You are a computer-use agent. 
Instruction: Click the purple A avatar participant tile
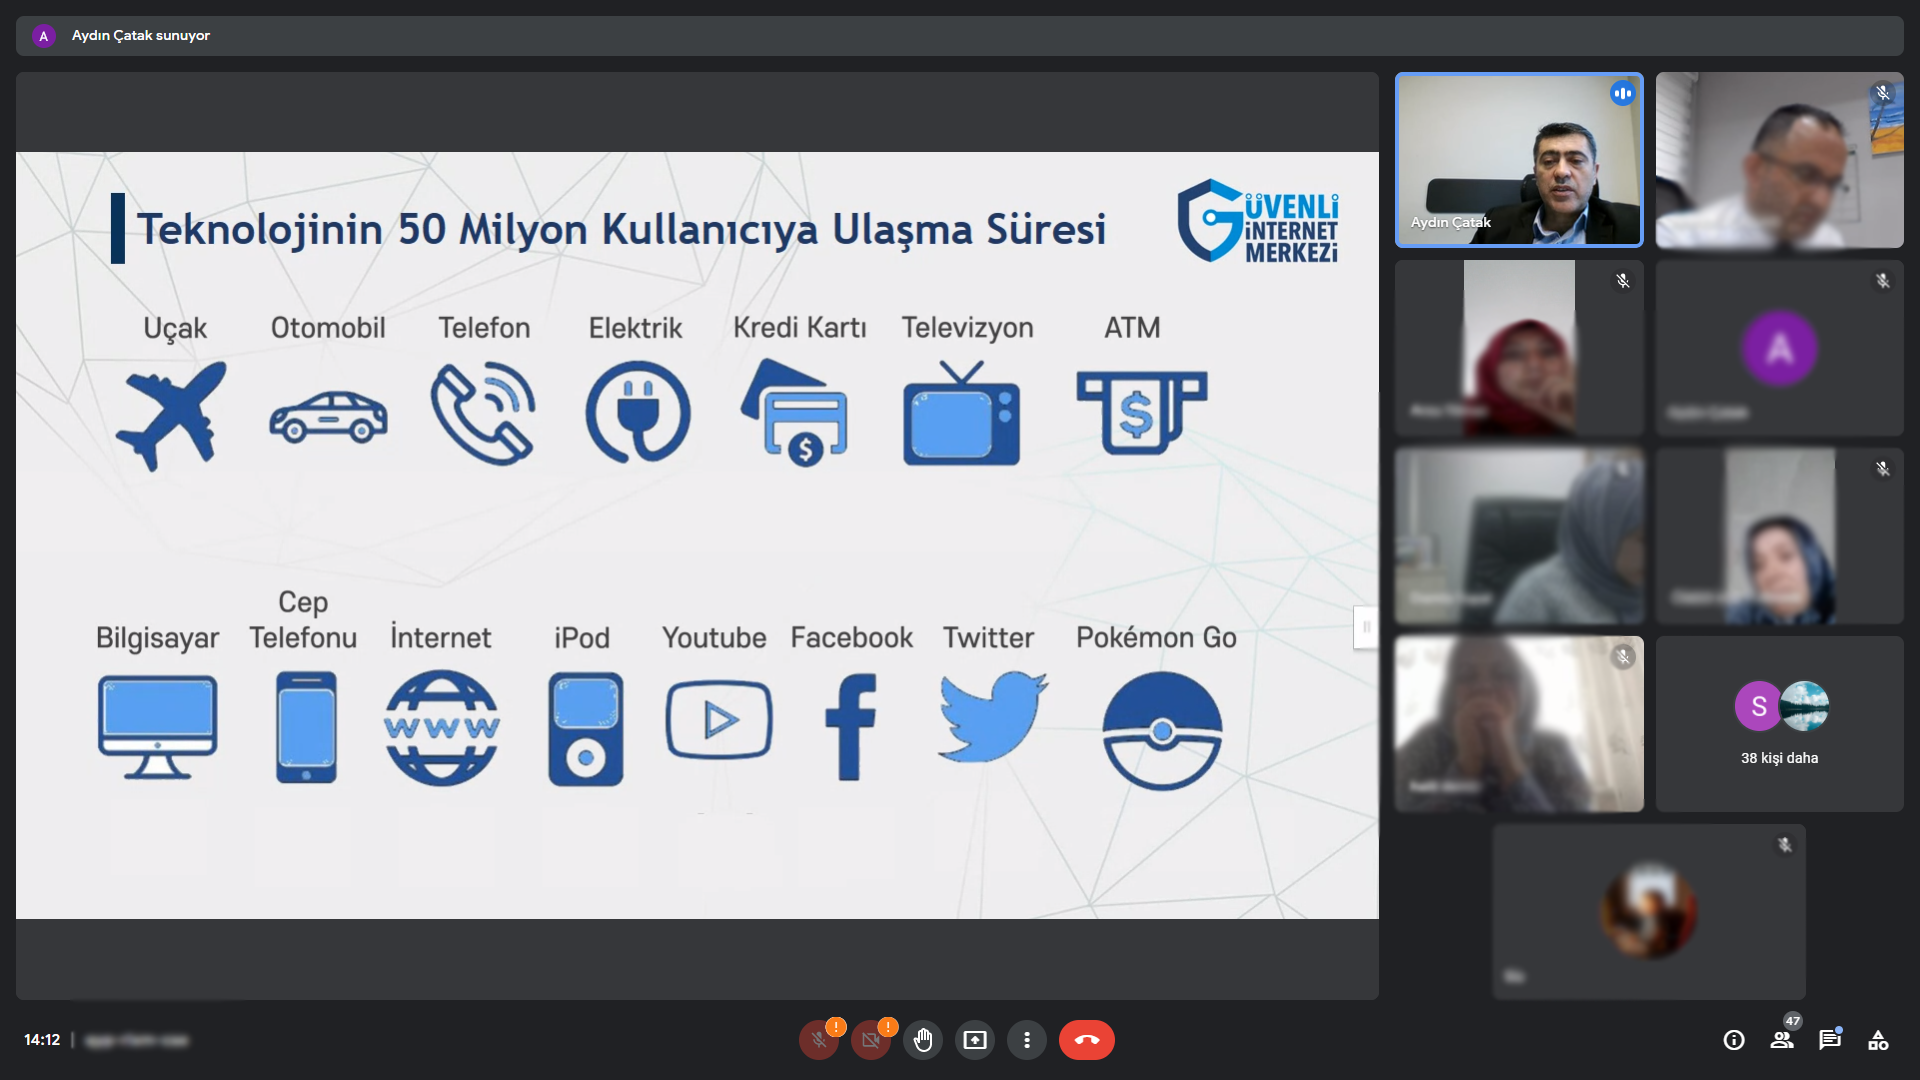pos(1780,348)
